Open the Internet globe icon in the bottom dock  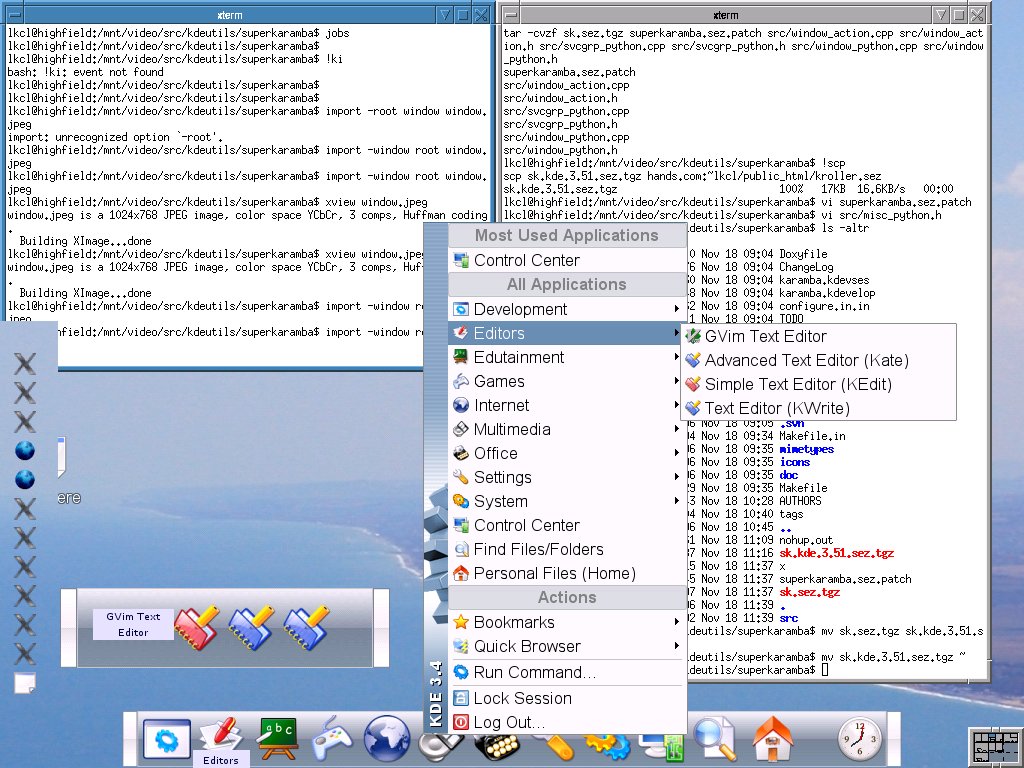[x=387, y=739]
